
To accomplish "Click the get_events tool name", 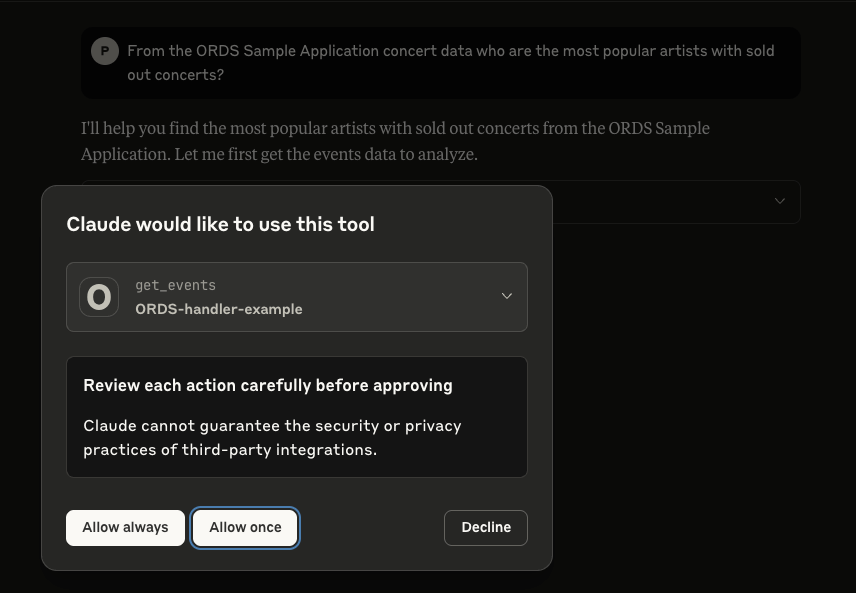I will click(175, 285).
